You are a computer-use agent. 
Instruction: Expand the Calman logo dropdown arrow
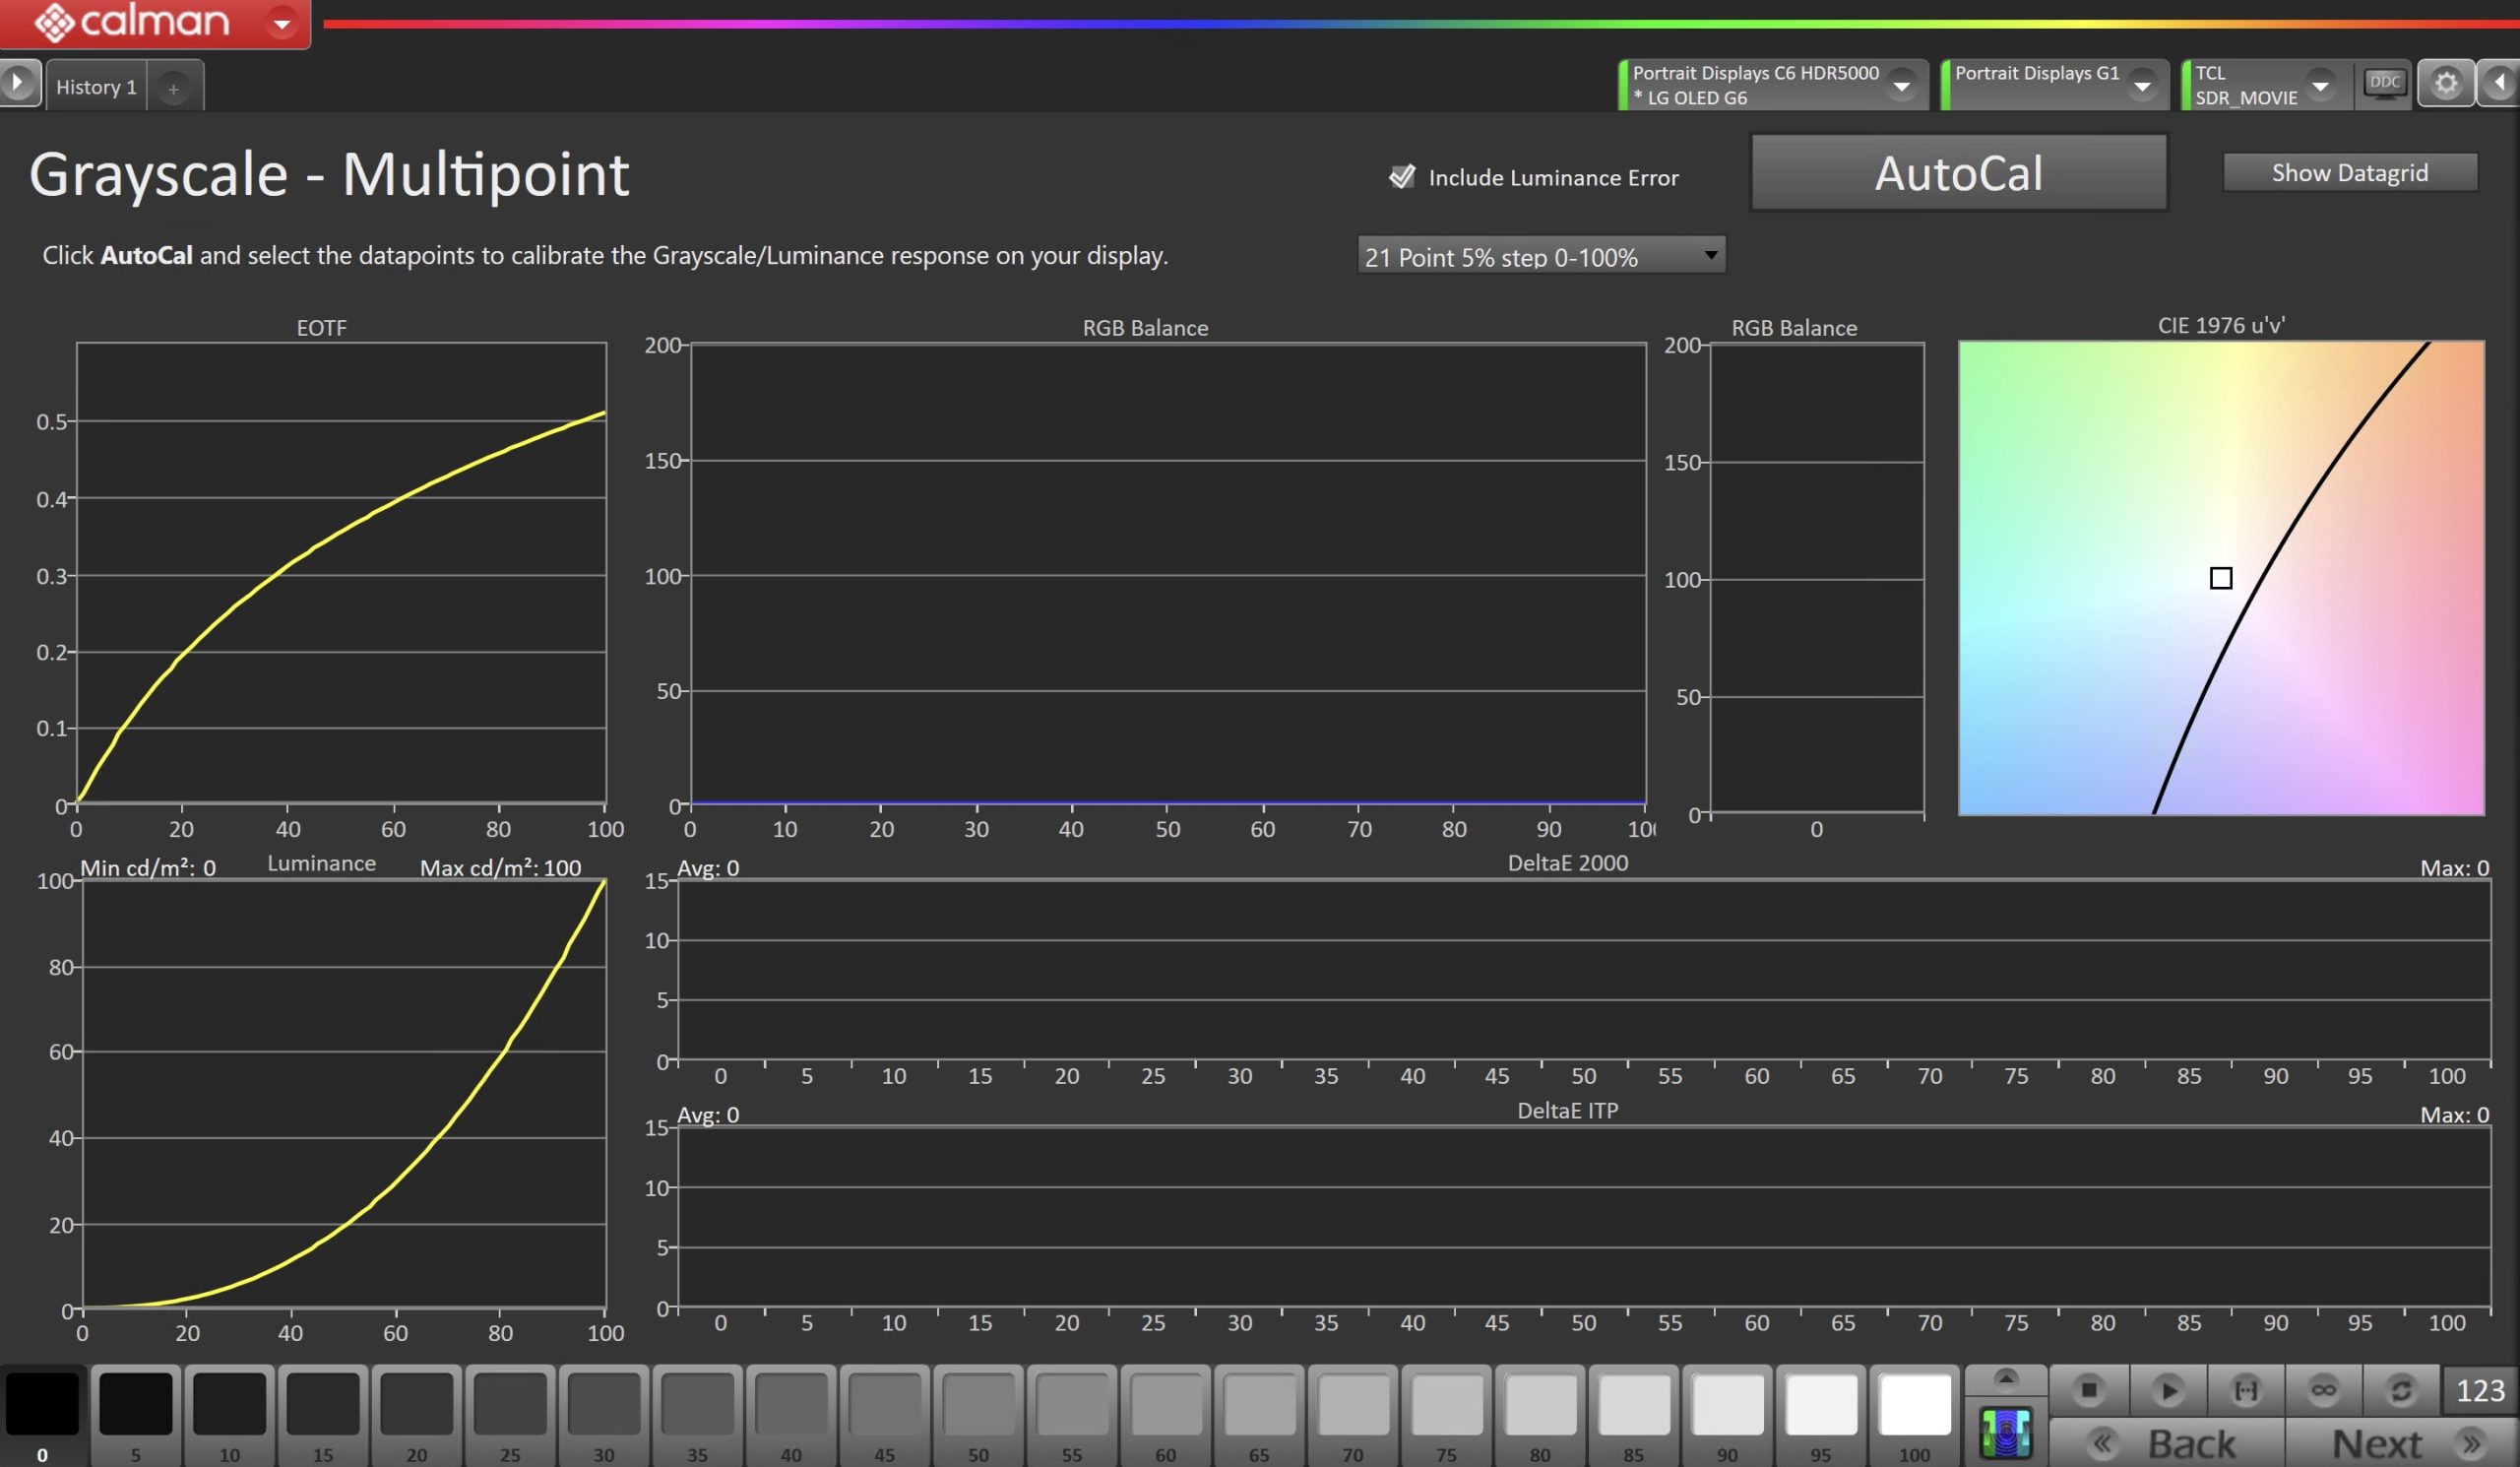click(282, 22)
